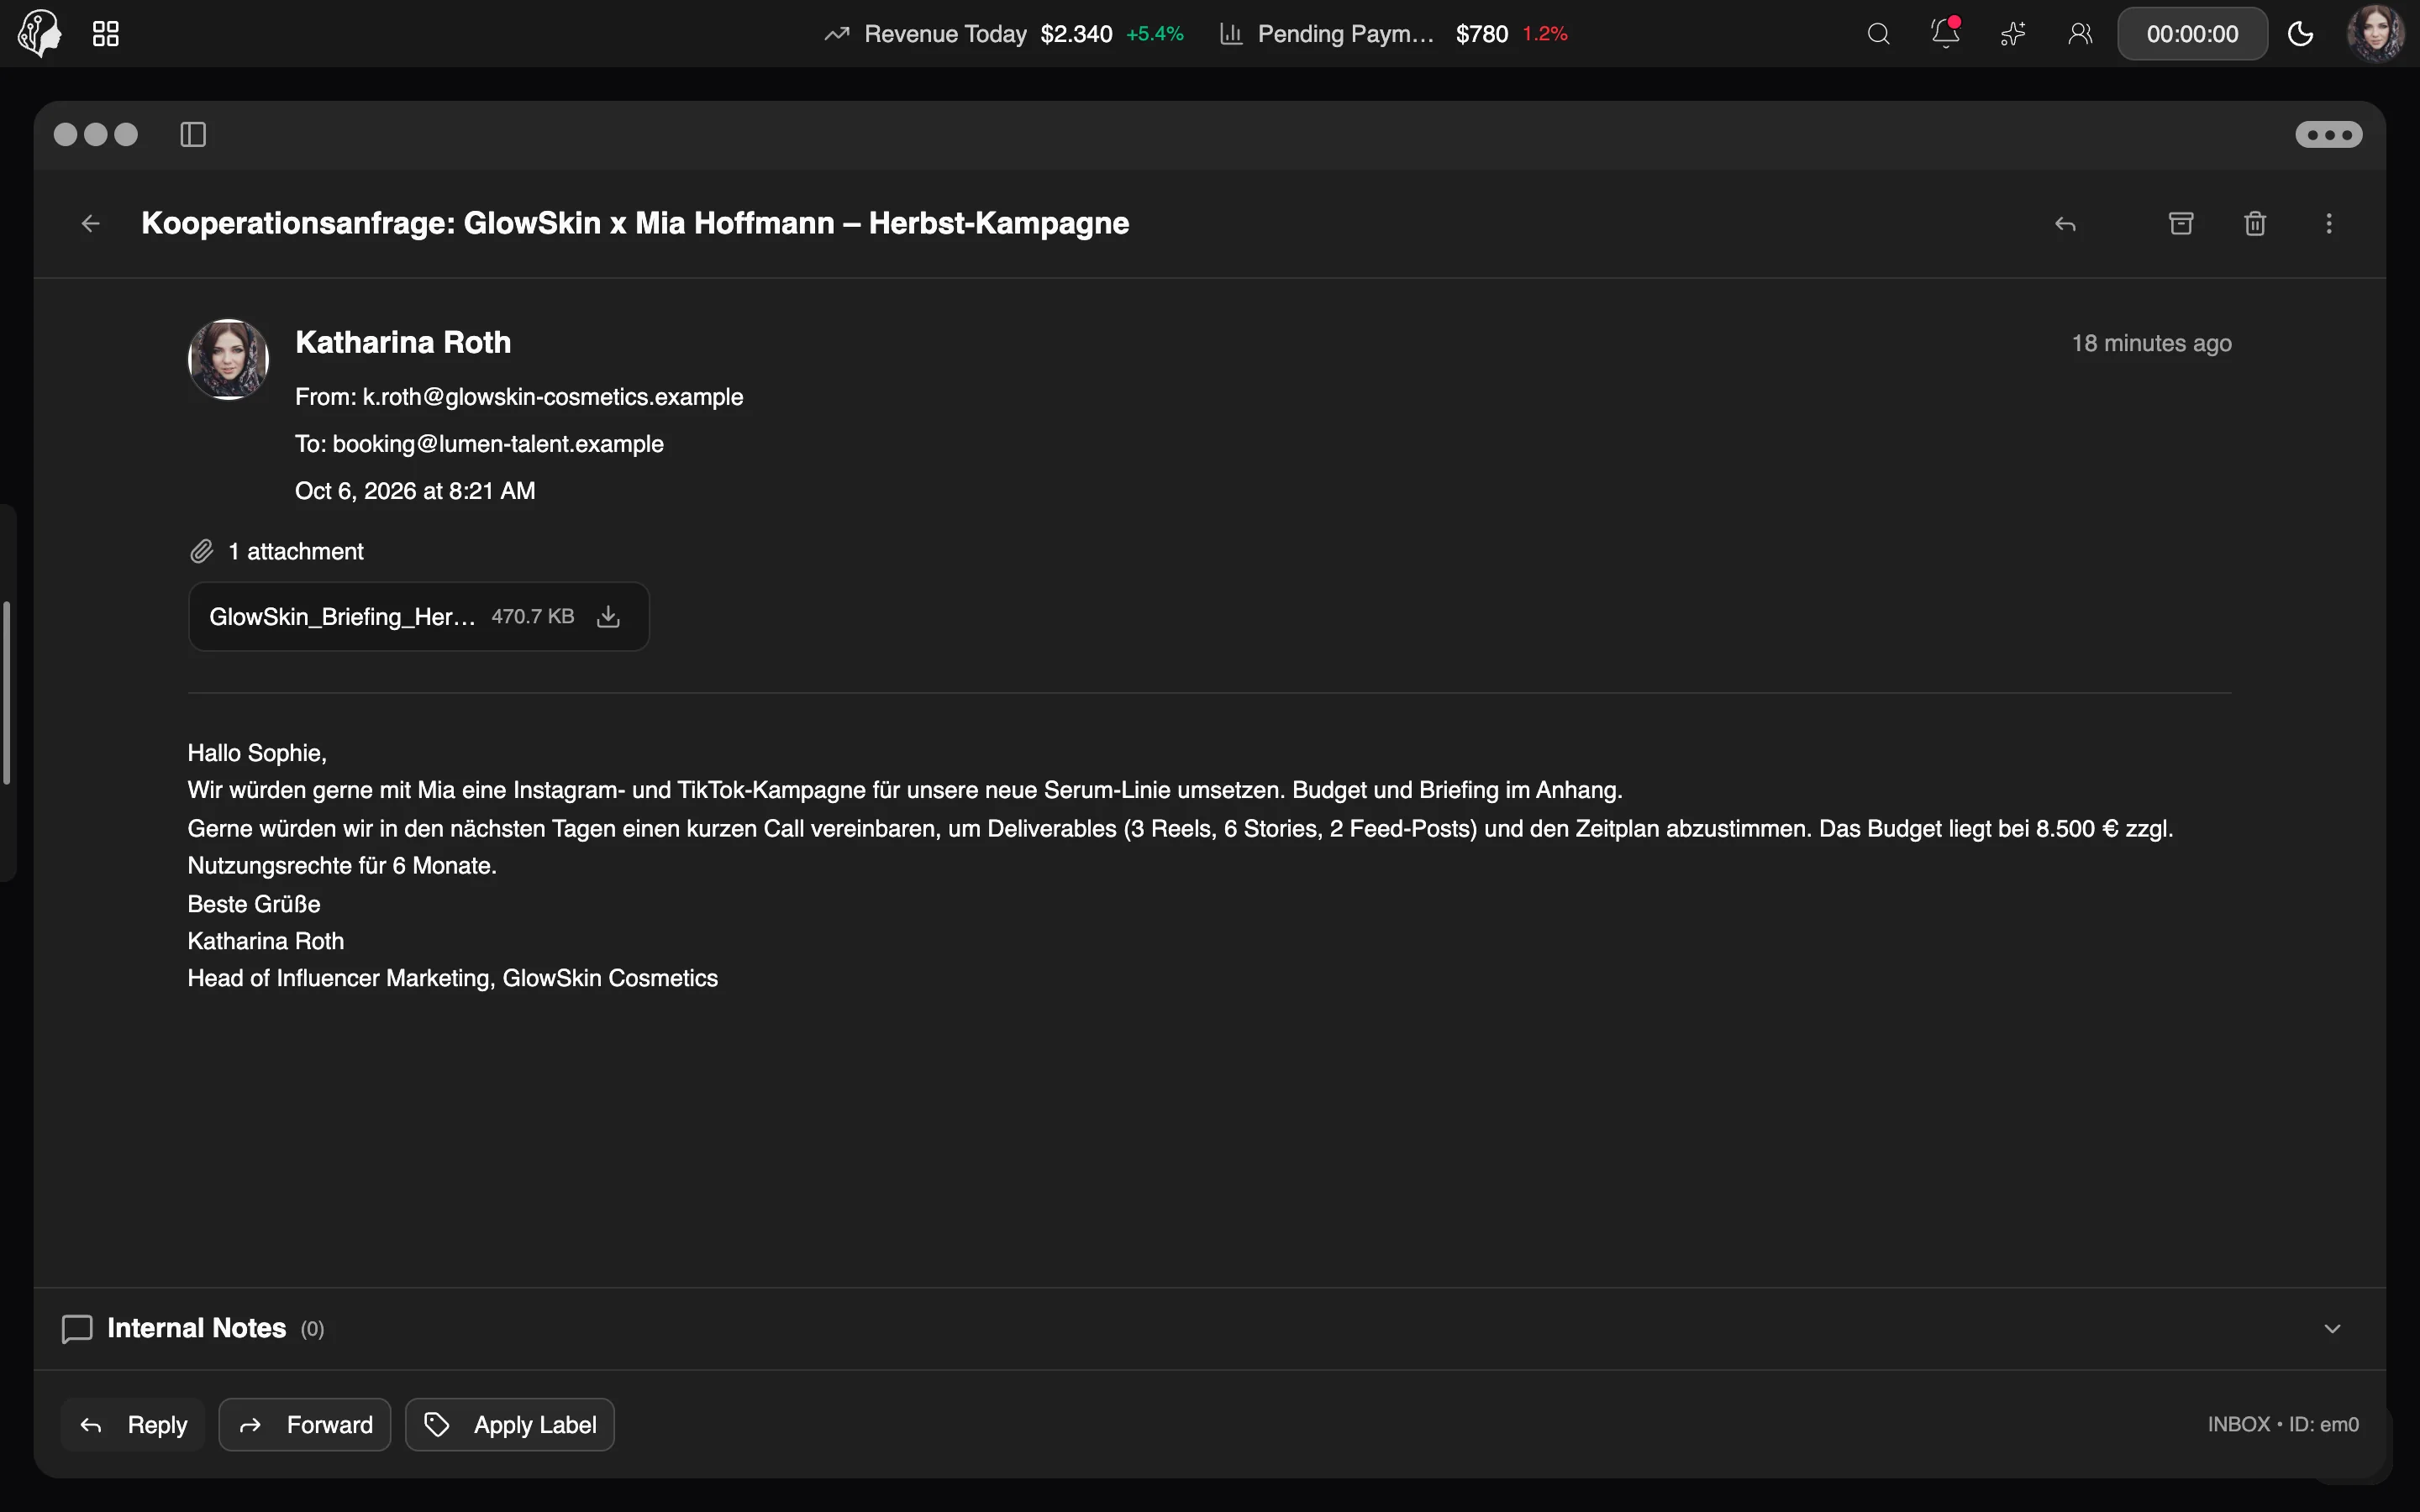
Task: Open the contacts person icon
Action: pyautogui.click(x=2080, y=34)
